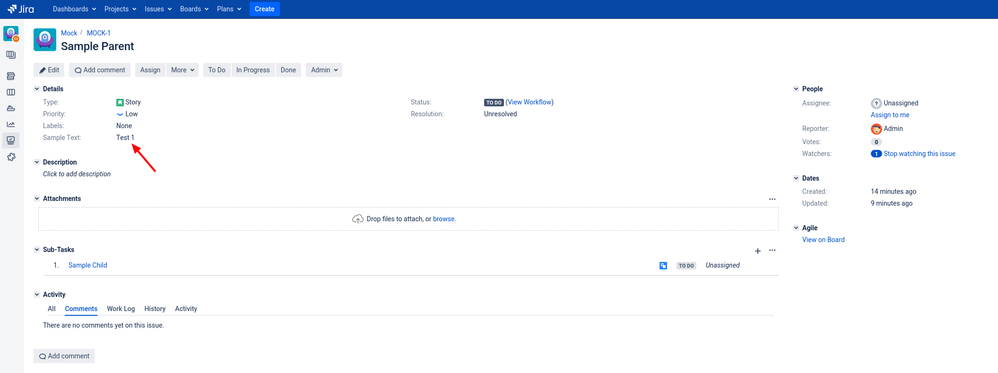Open the Issues icon in the sidebar
Screen dimensions: 998x373
pos(11,141)
